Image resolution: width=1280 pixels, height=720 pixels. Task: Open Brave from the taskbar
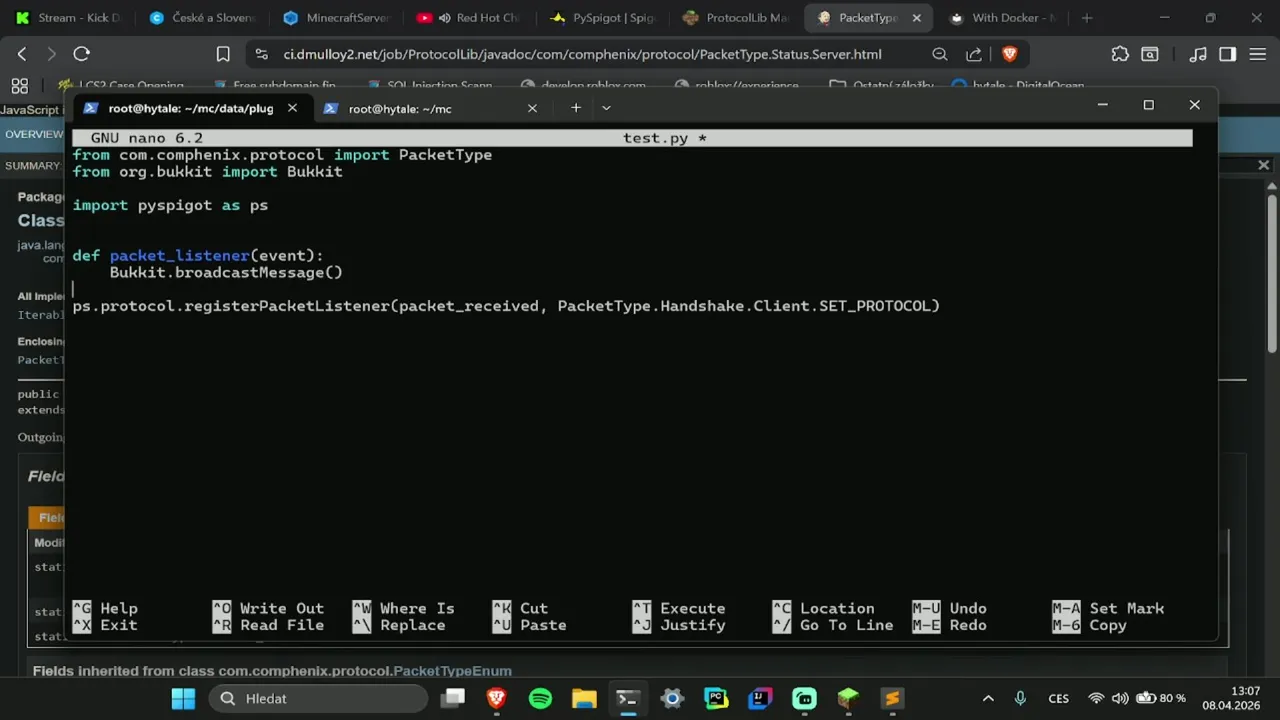pyautogui.click(x=496, y=698)
